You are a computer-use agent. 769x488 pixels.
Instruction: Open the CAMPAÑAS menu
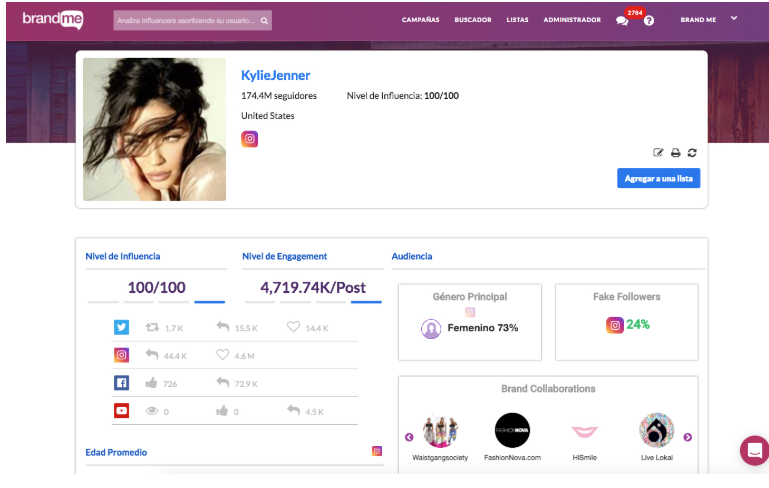tap(420, 20)
